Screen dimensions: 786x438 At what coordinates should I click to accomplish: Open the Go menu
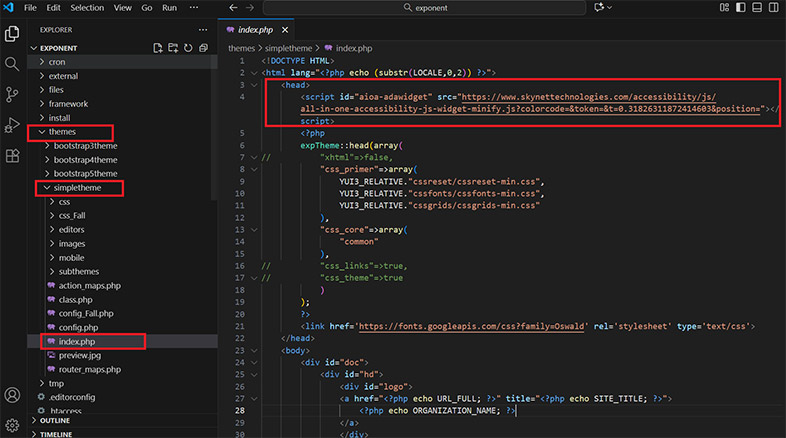146,8
